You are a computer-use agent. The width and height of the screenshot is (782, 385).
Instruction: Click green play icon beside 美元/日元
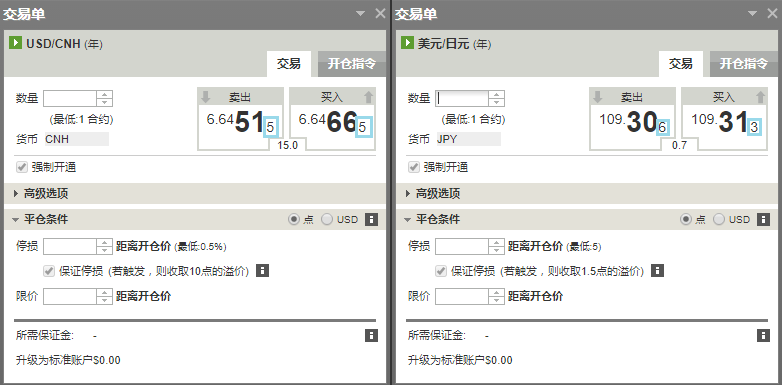tap(407, 43)
